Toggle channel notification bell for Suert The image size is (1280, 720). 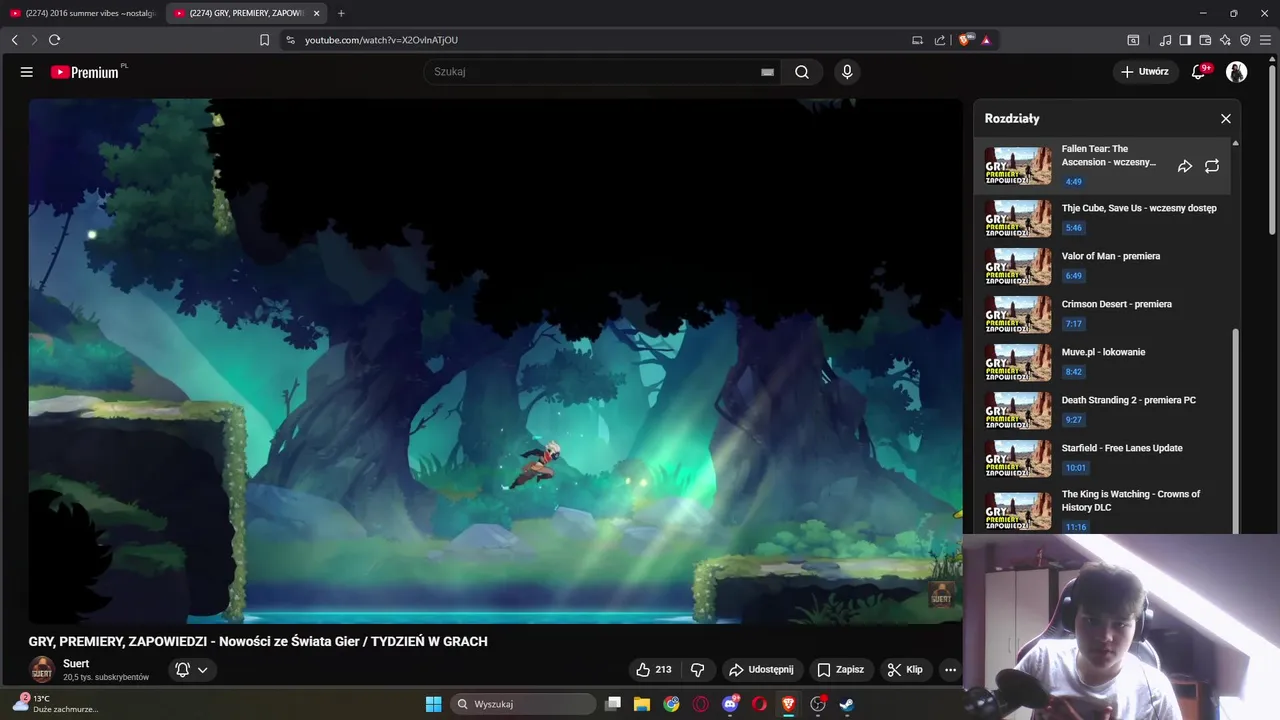click(191, 670)
